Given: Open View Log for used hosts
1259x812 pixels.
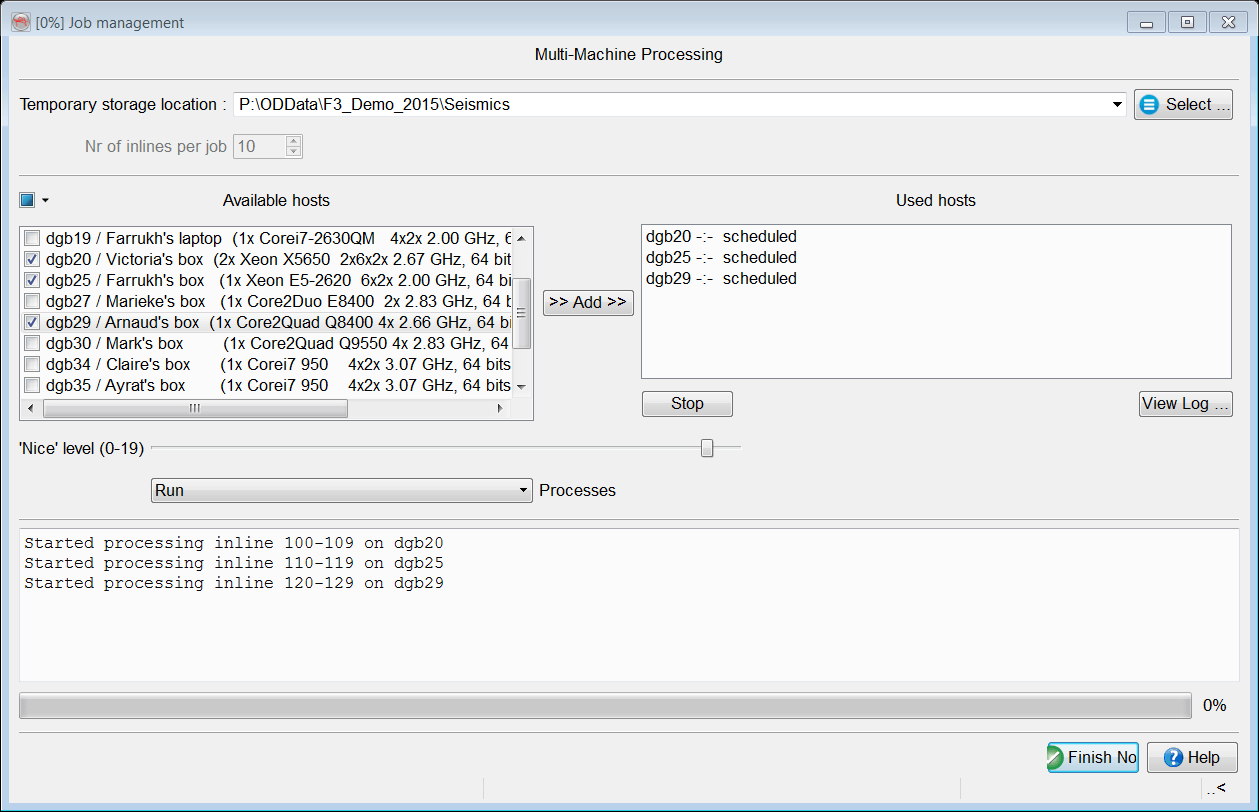Looking at the screenshot, I should click(1185, 404).
